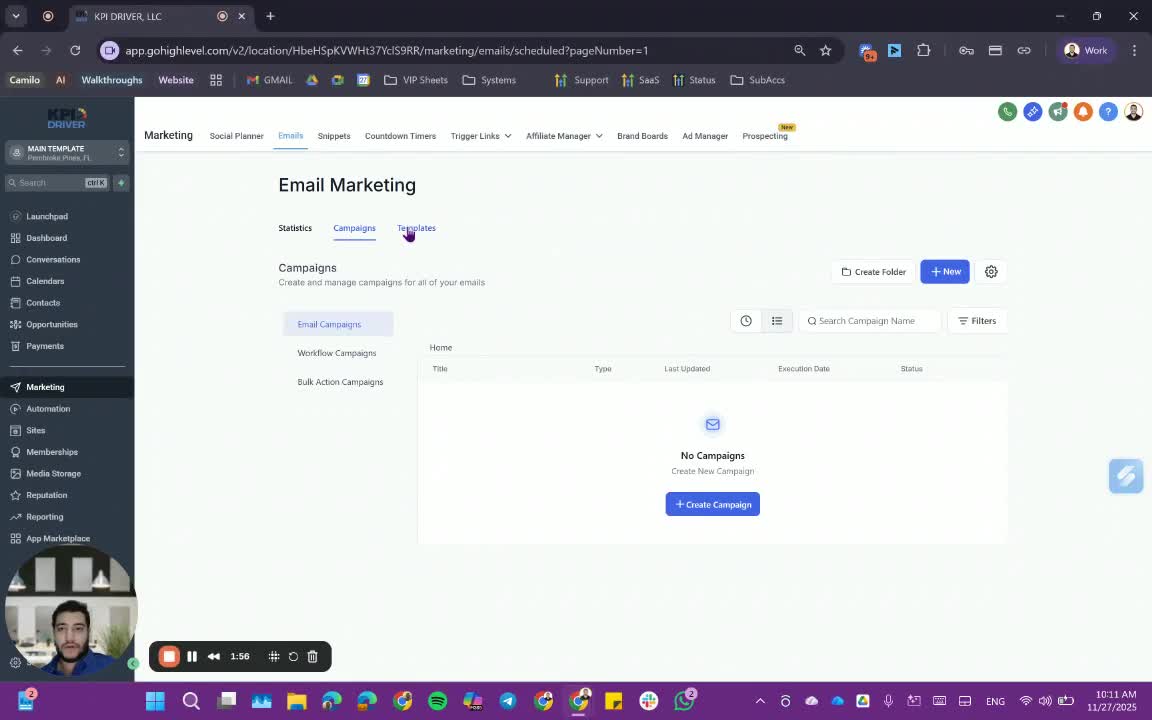Open the Snippets tab
This screenshot has width=1152, height=720.
(x=334, y=136)
